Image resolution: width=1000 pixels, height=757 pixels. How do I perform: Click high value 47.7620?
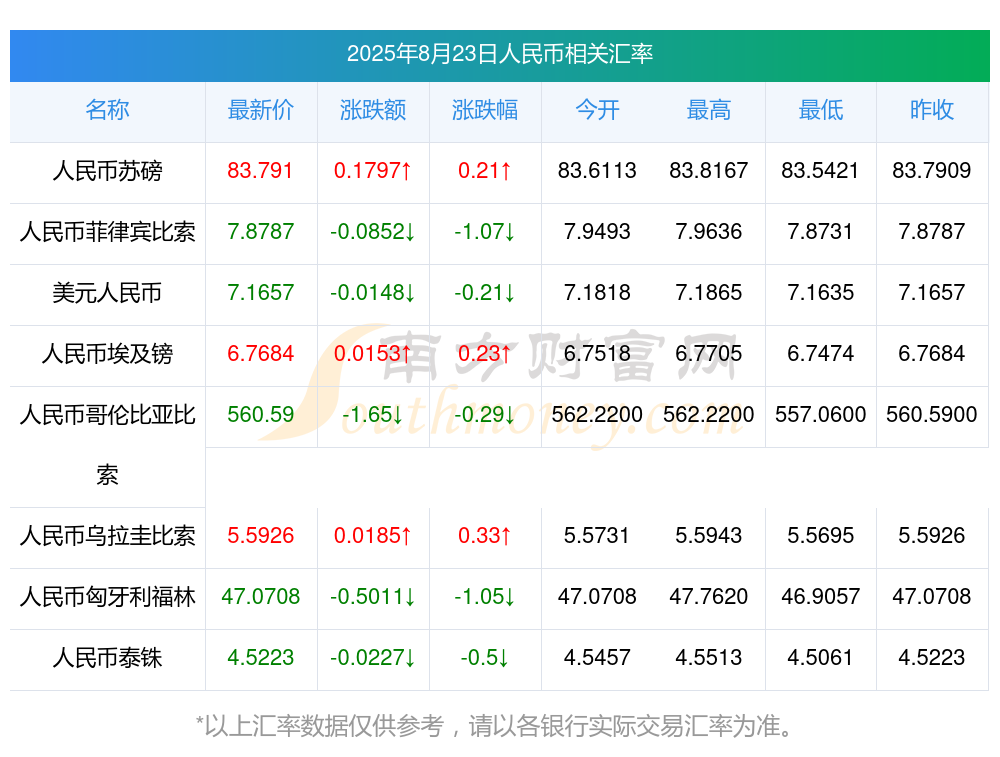coord(709,597)
